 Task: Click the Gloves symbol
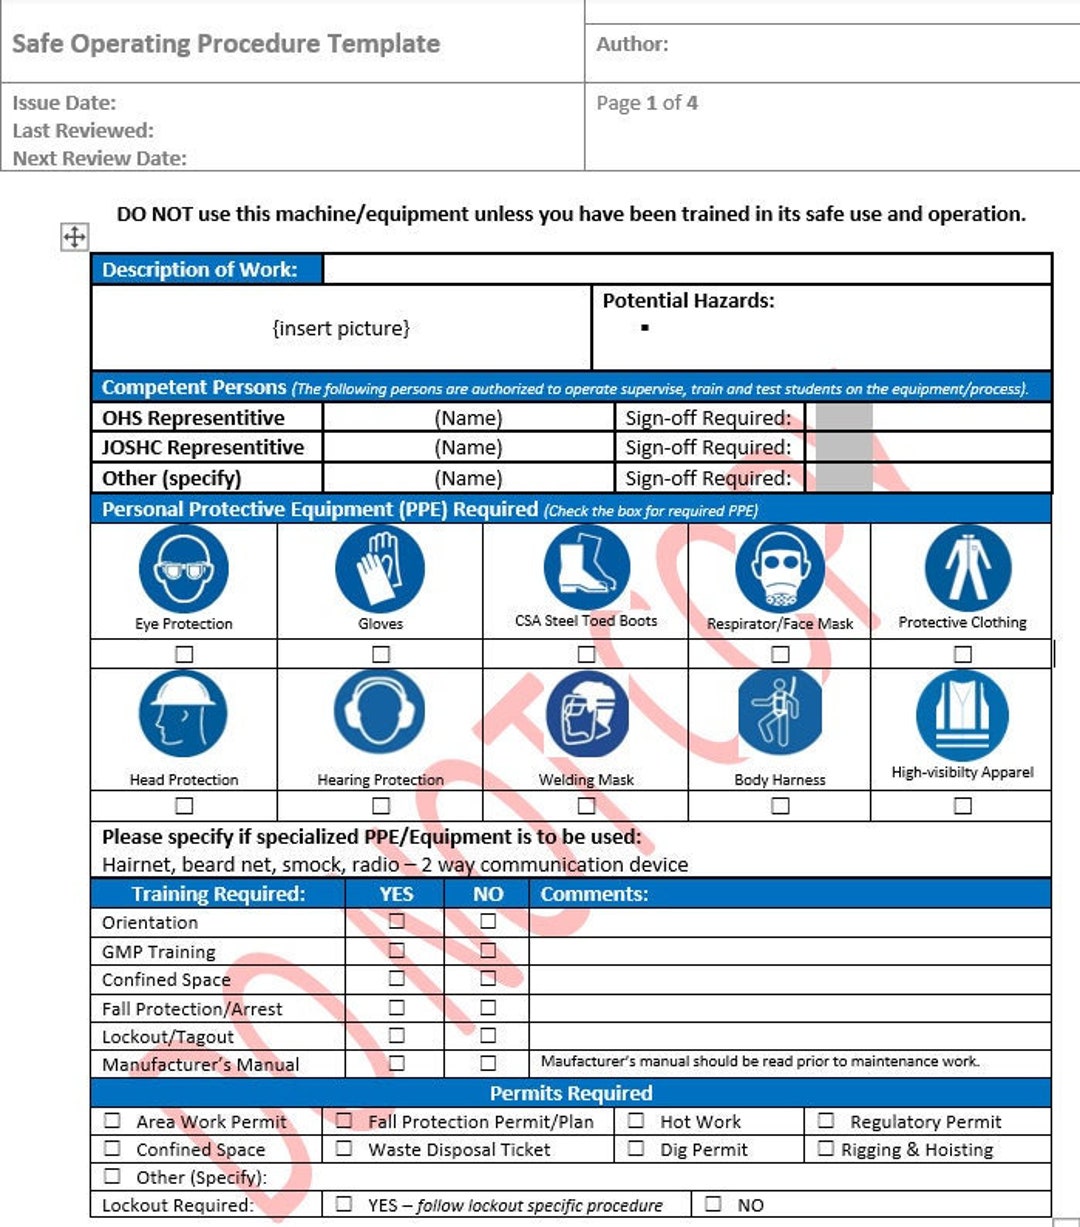pos(378,570)
